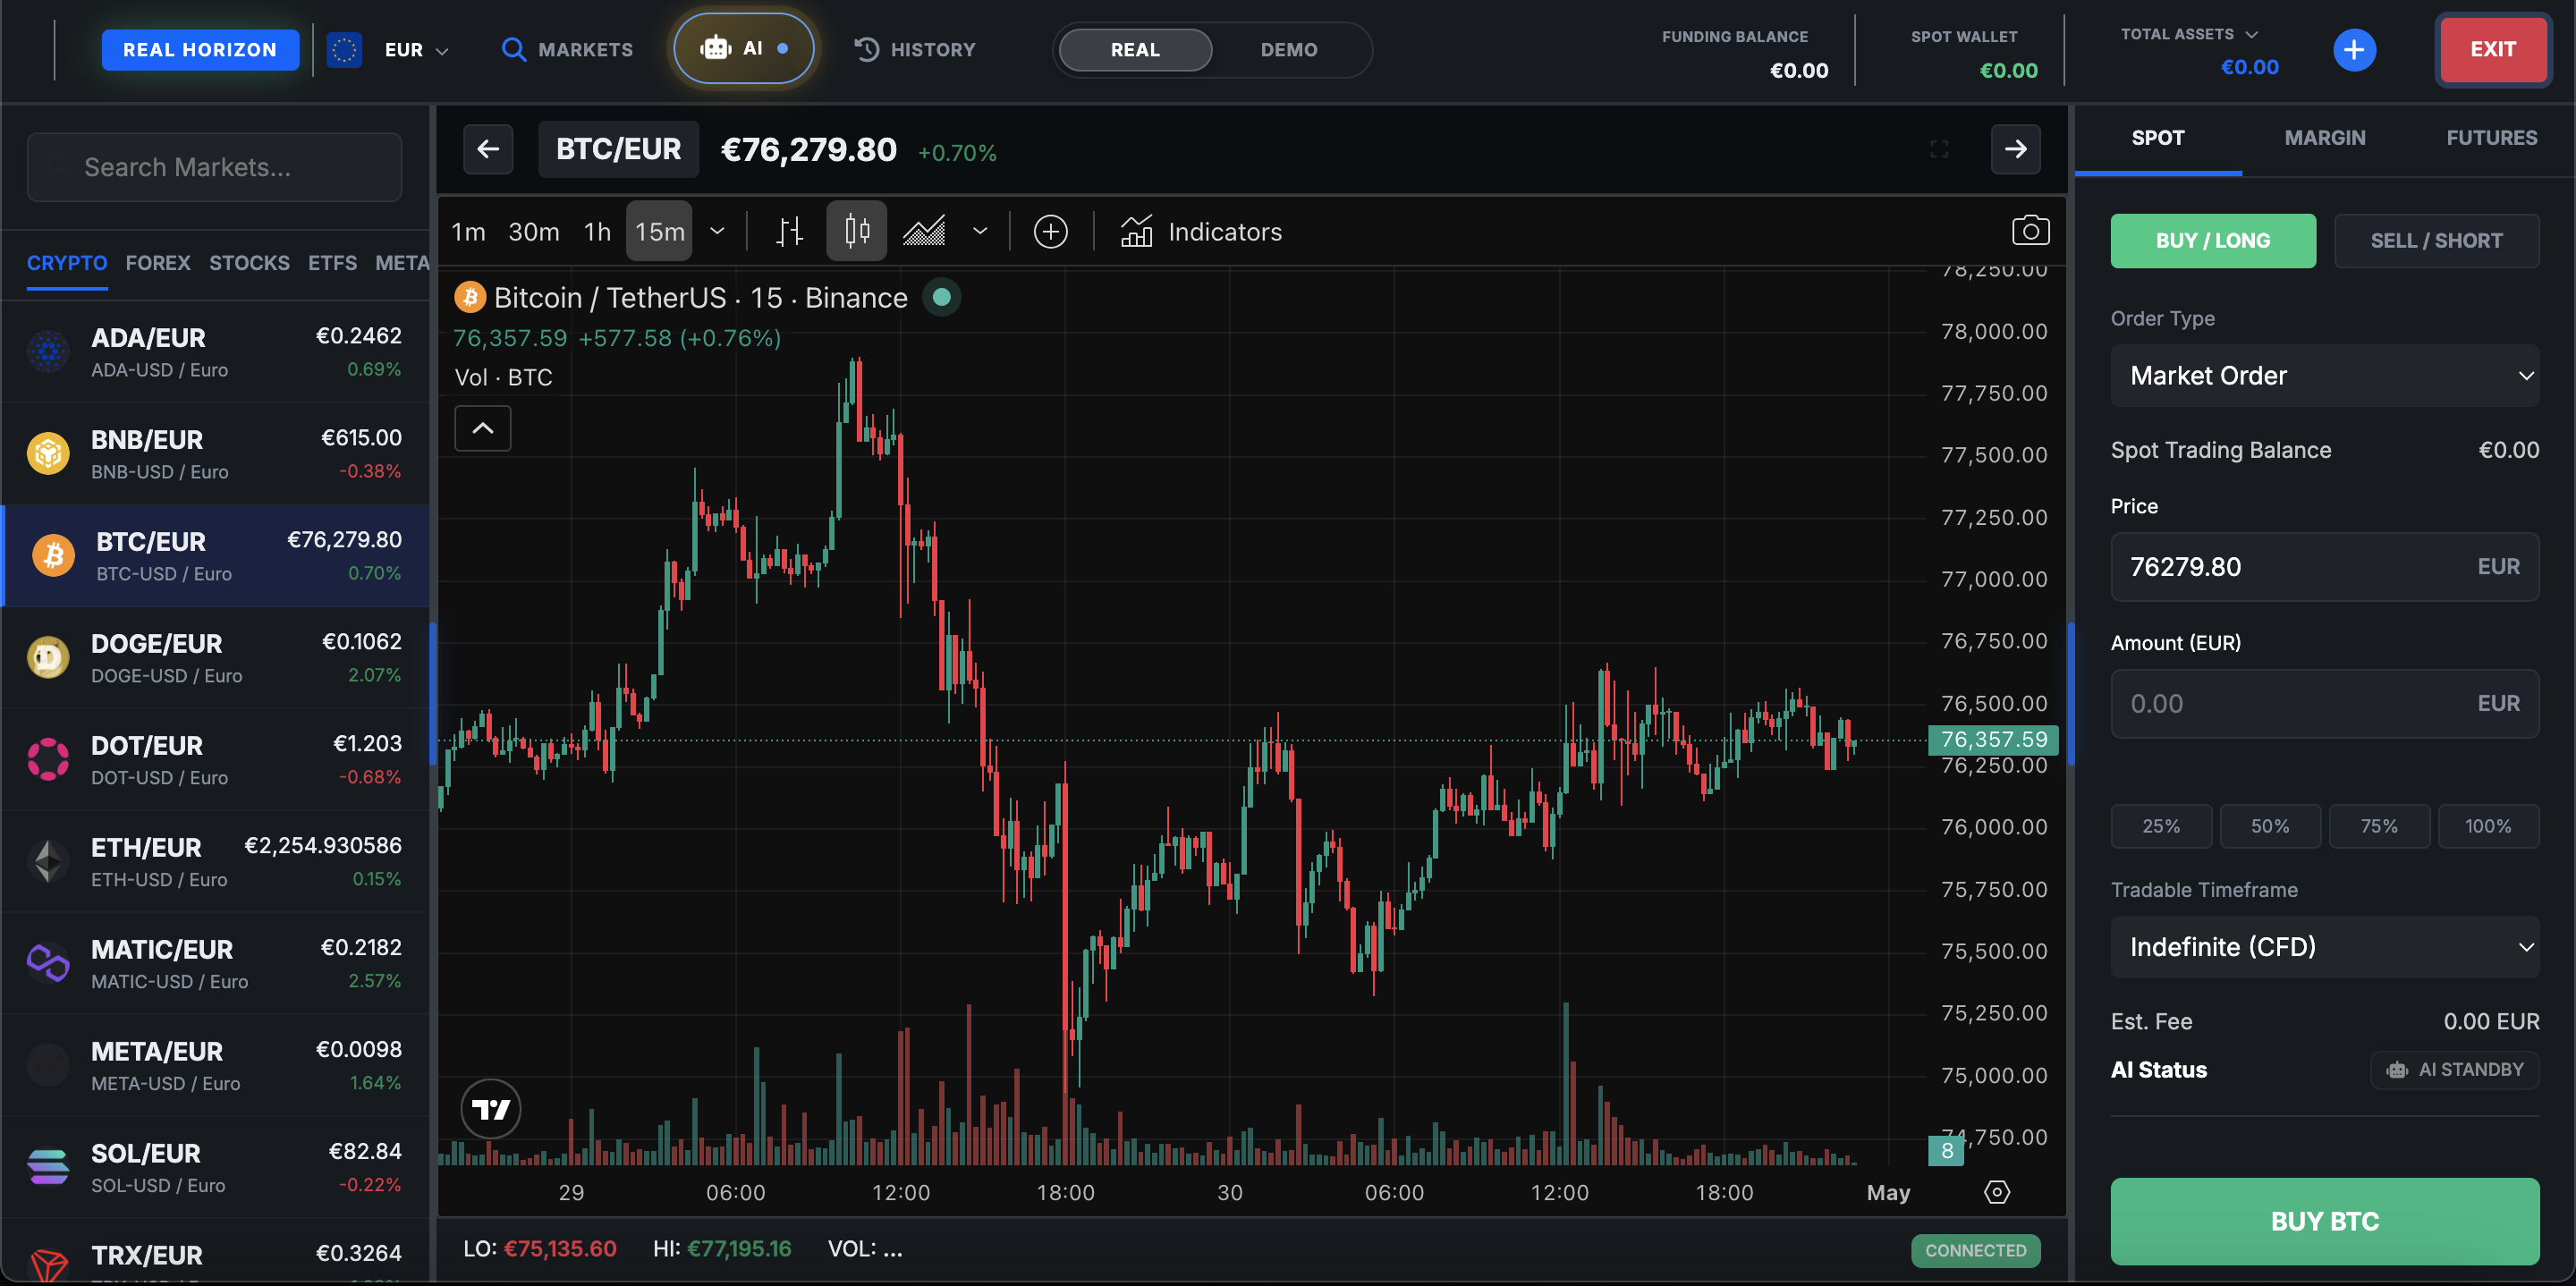Screen dimensions: 2576x1286
Task: Open the AI robot assistant button
Action: (743, 48)
